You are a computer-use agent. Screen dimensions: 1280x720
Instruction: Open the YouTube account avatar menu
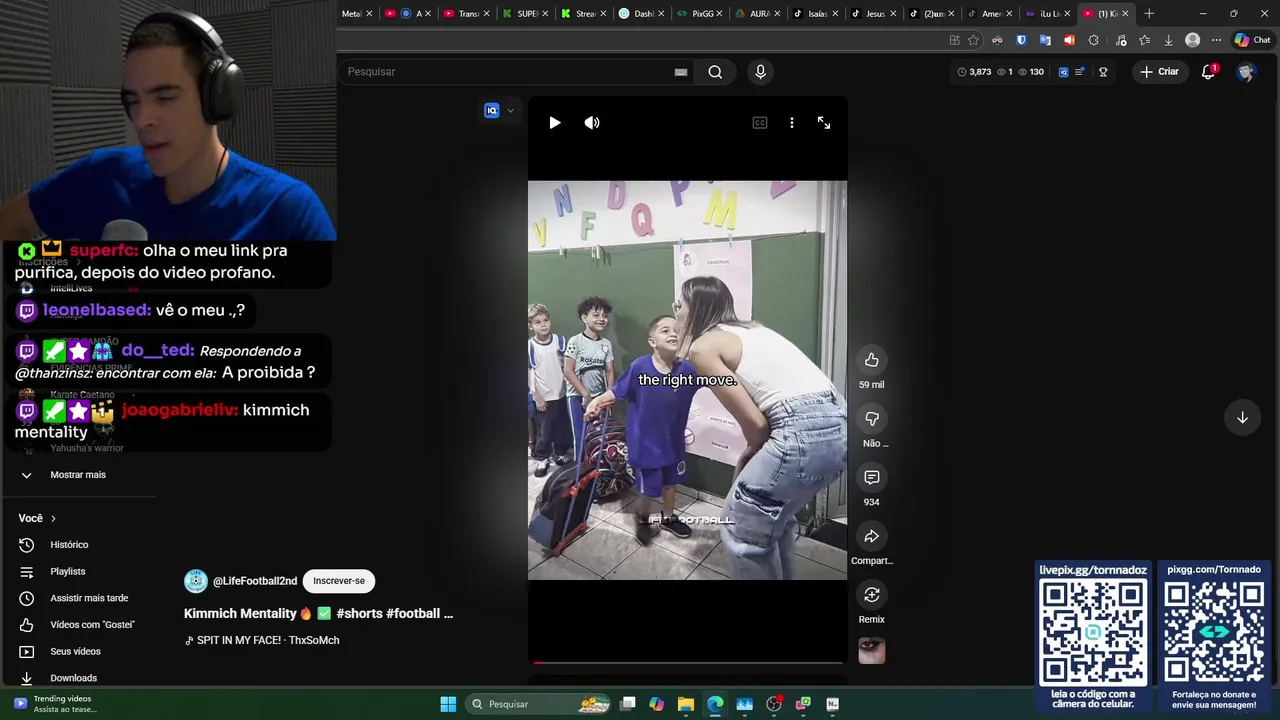1245,72
